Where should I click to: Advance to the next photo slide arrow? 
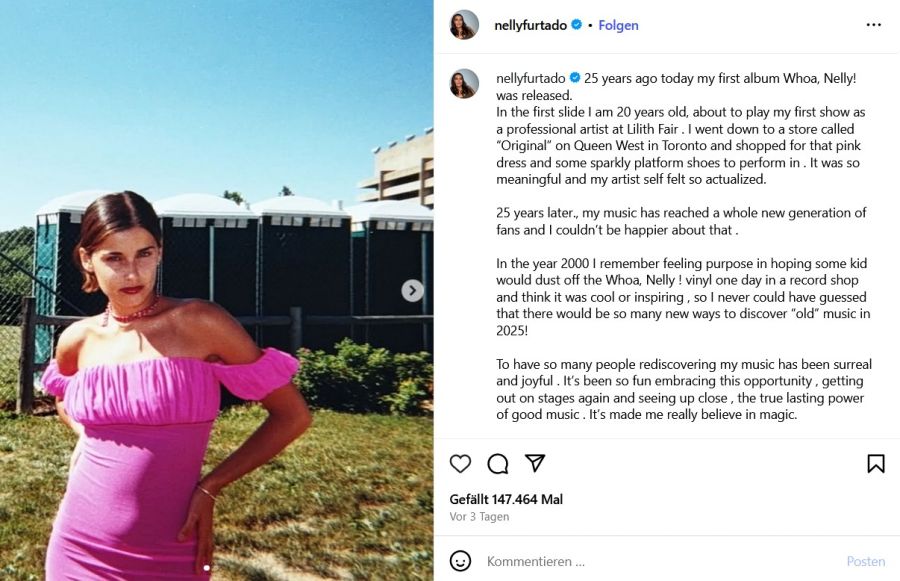412,290
